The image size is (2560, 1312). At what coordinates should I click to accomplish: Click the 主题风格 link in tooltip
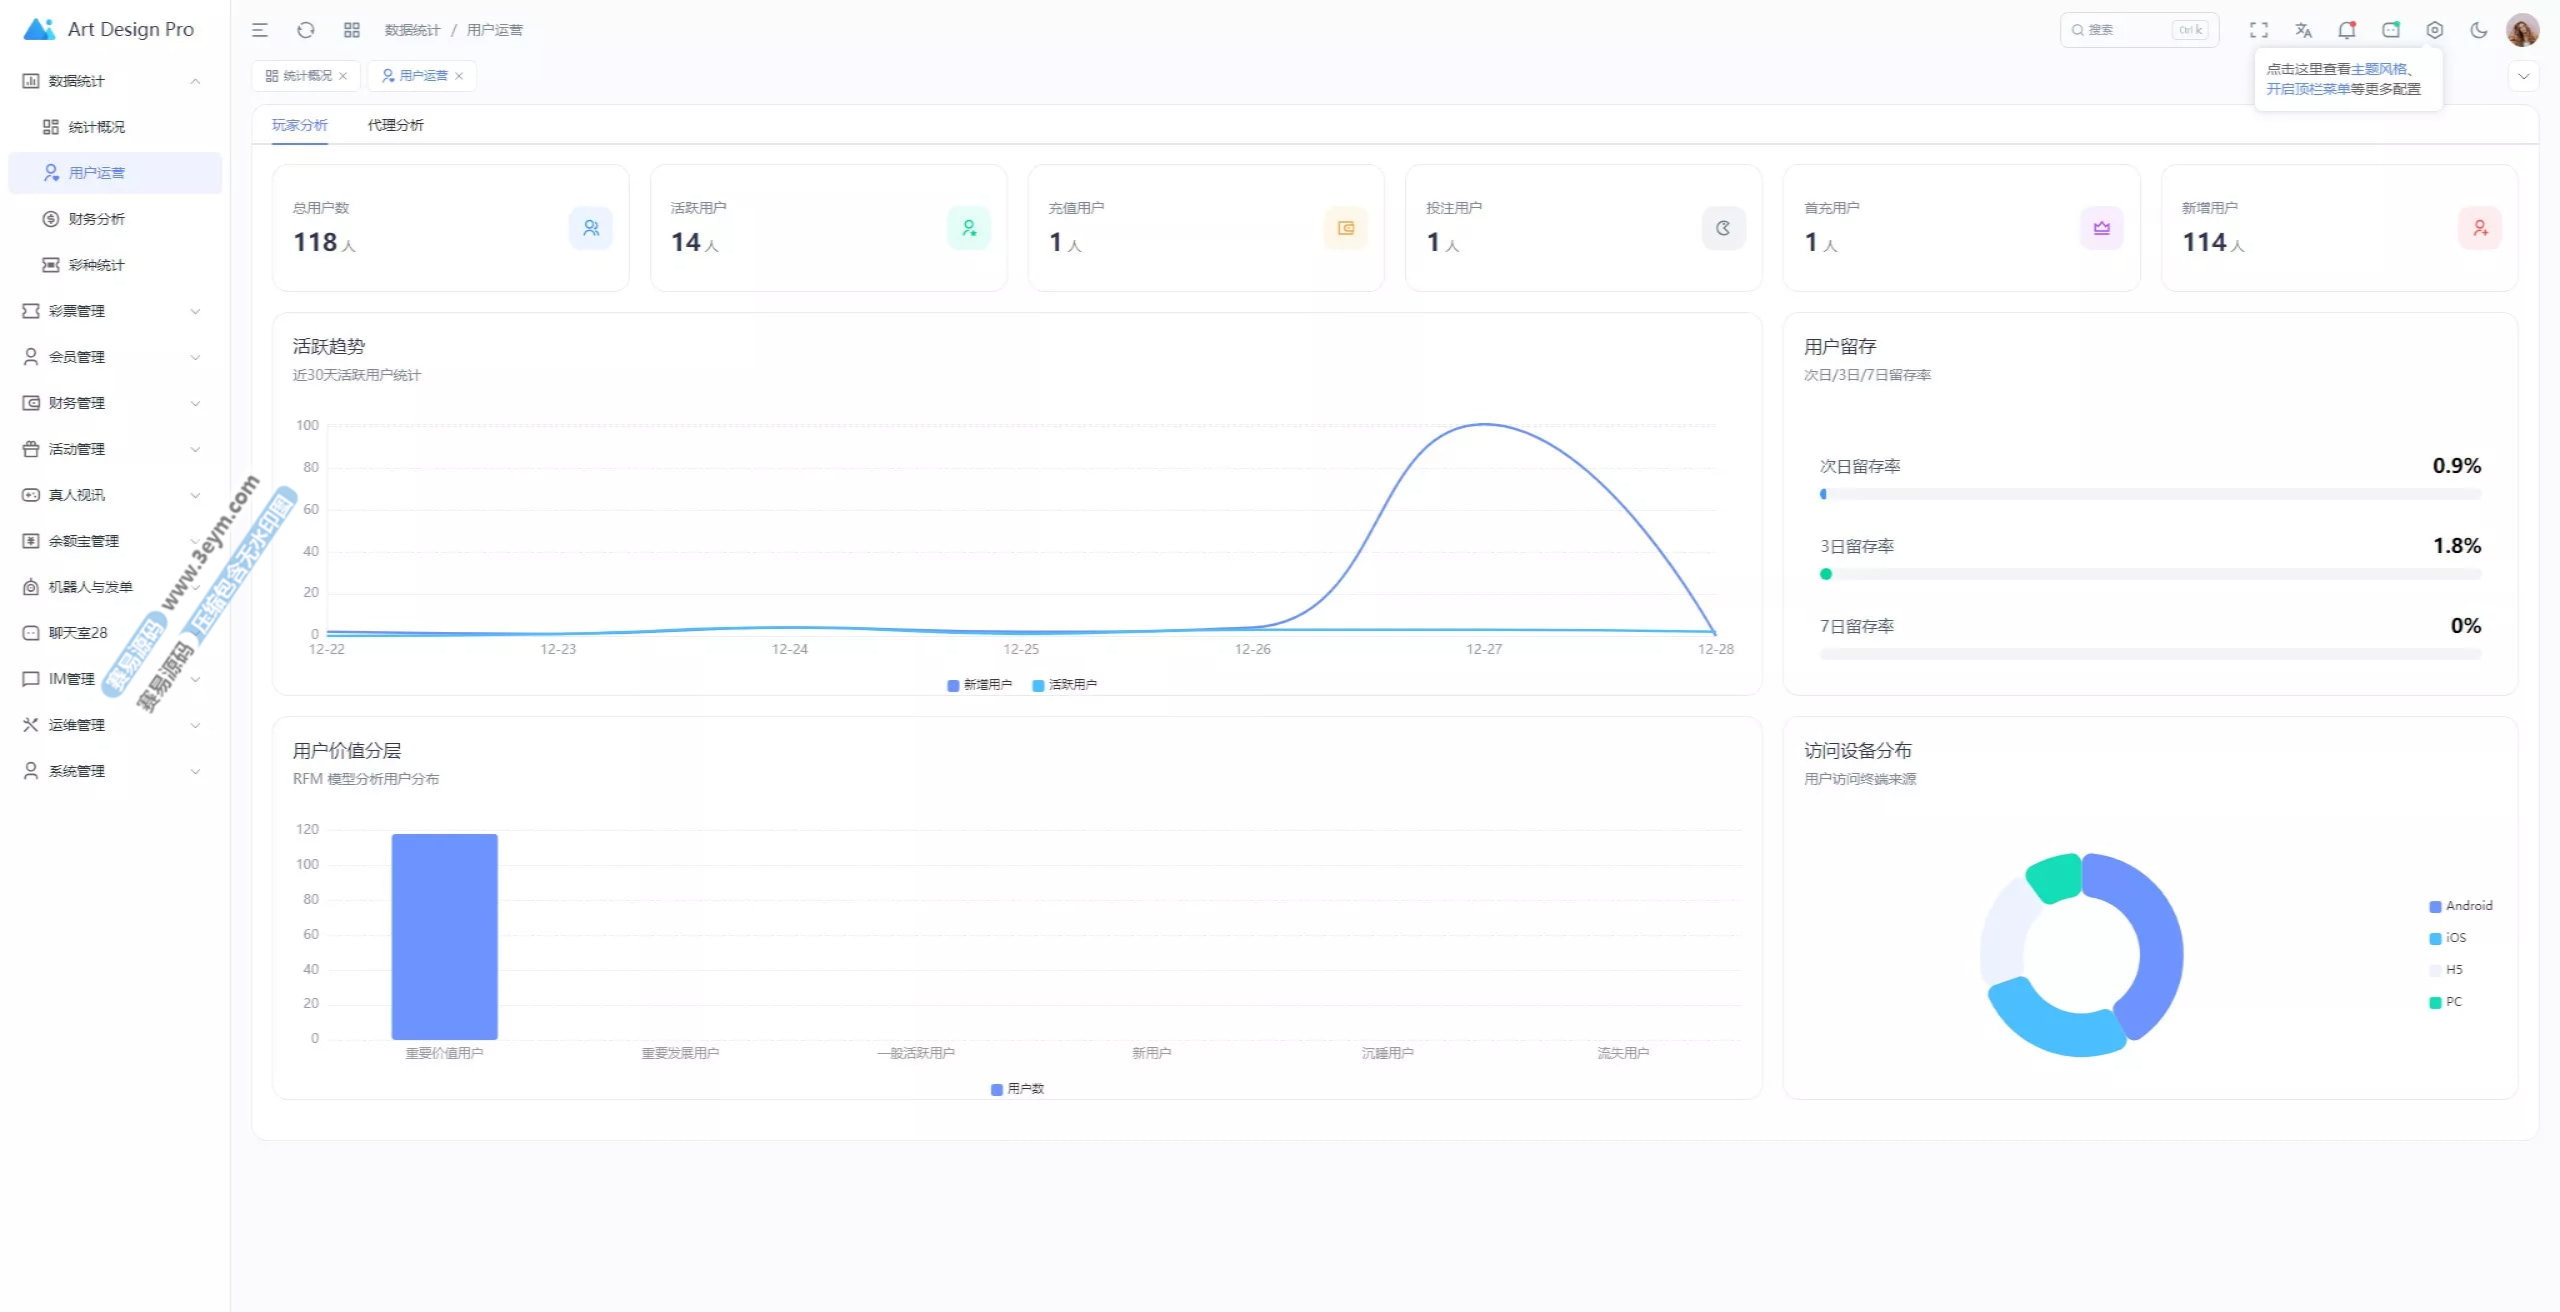pos(2378,69)
